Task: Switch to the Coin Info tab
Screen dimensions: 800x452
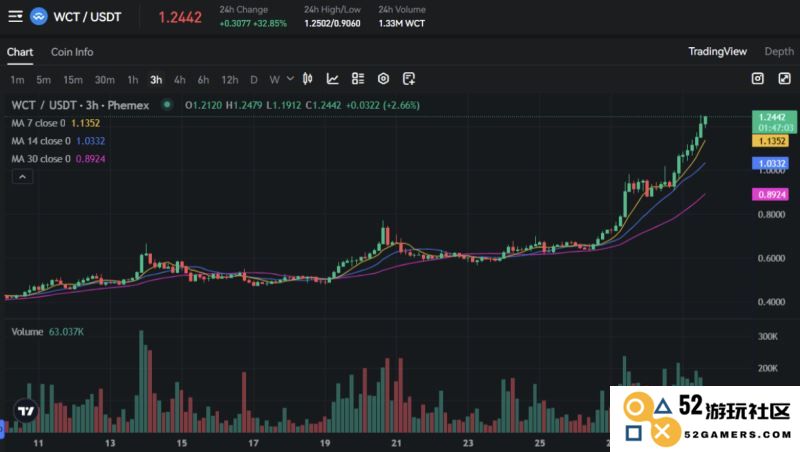Action: tap(72, 52)
